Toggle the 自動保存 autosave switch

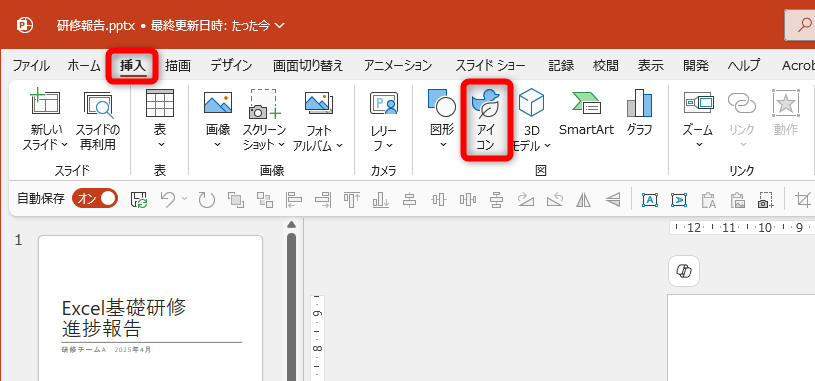click(96, 198)
